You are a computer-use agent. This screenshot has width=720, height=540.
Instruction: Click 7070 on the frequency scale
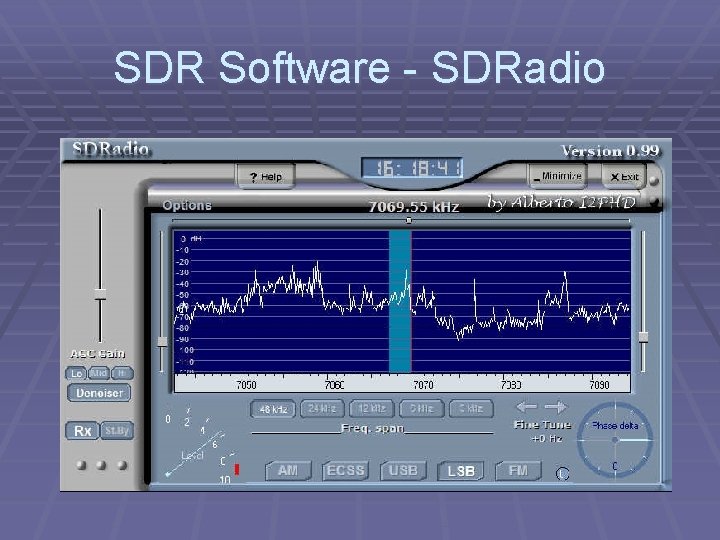click(x=423, y=385)
